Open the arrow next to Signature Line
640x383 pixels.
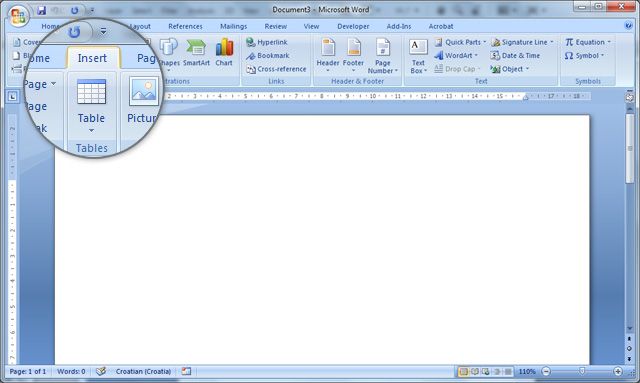coord(552,42)
